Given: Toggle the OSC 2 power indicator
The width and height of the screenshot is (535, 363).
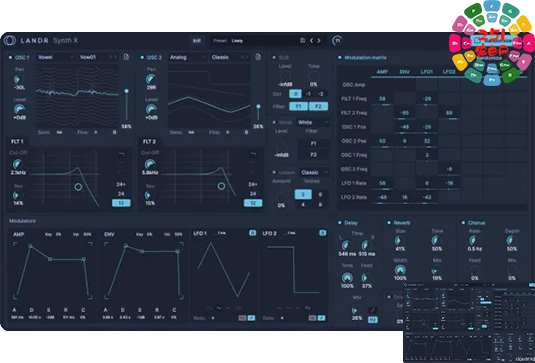Looking at the screenshot, I should pos(142,57).
